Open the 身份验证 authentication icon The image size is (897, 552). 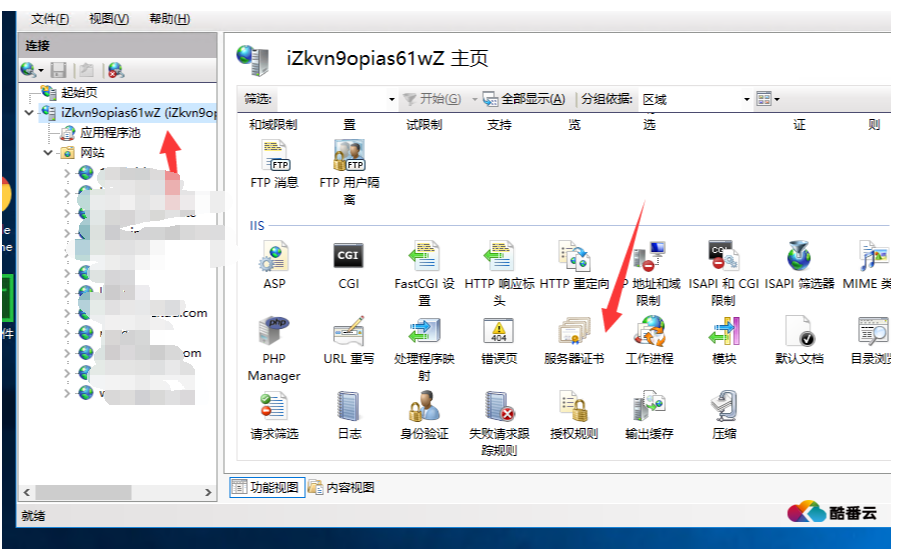click(424, 408)
